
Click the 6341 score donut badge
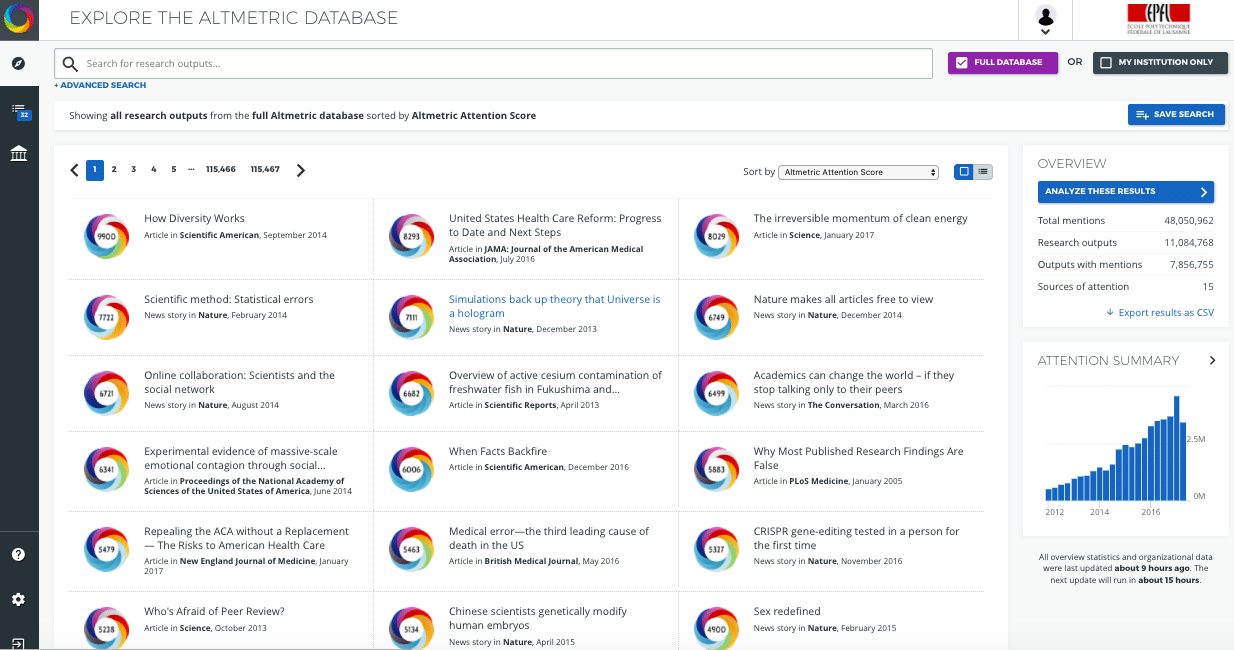106,469
